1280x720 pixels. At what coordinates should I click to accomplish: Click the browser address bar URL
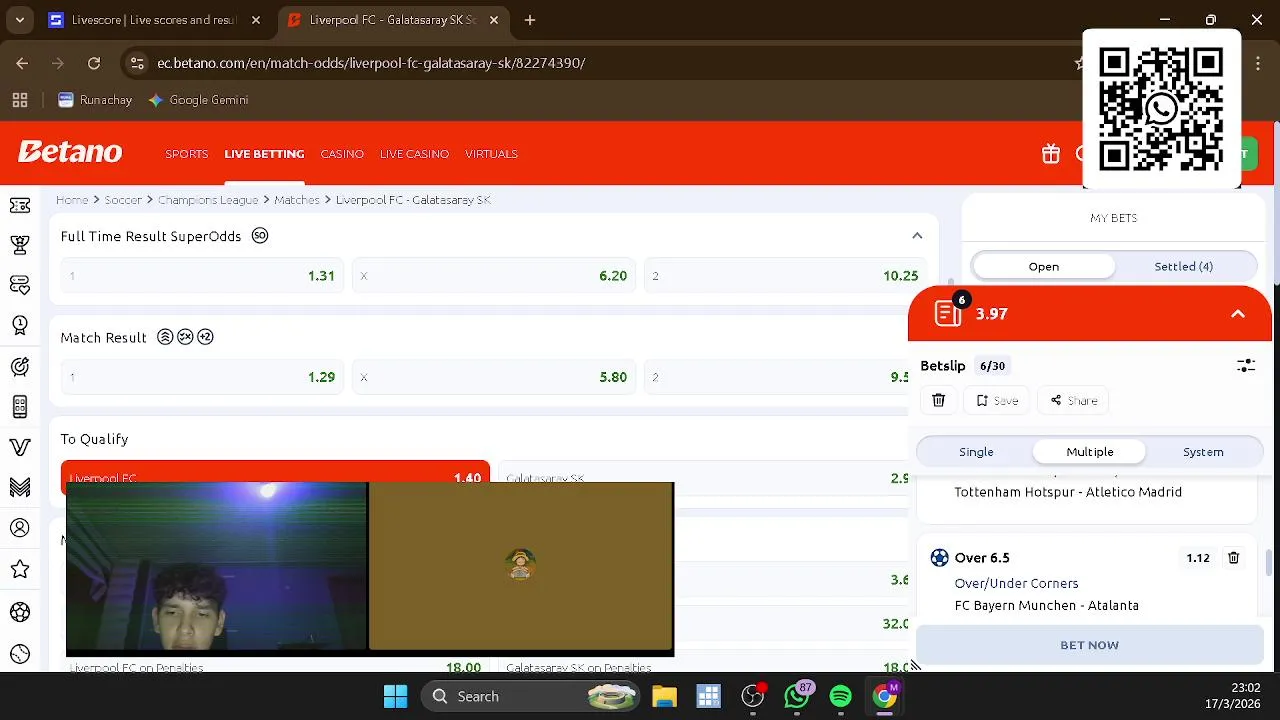click(x=371, y=63)
